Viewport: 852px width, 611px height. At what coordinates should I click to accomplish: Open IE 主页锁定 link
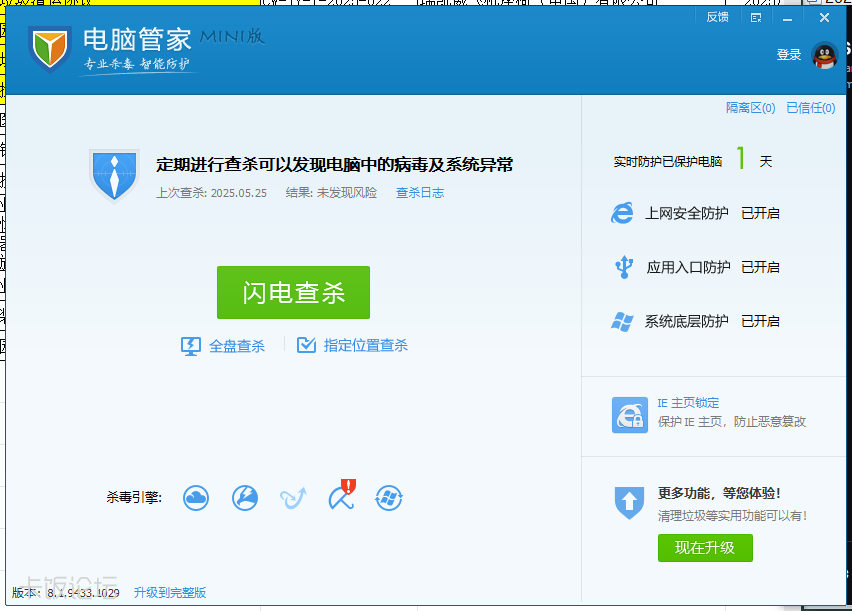[688, 403]
